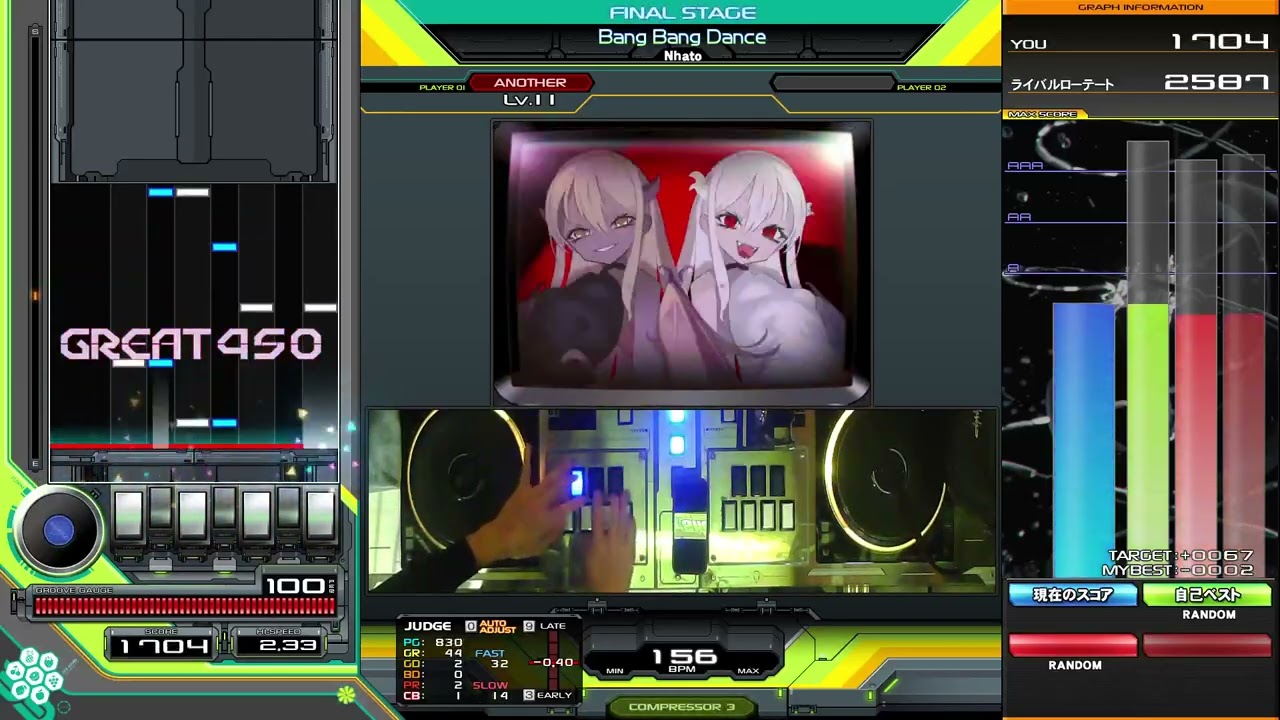
Task: Click the 現在のスコア legend button
Action: pyautogui.click(x=1073, y=595)
